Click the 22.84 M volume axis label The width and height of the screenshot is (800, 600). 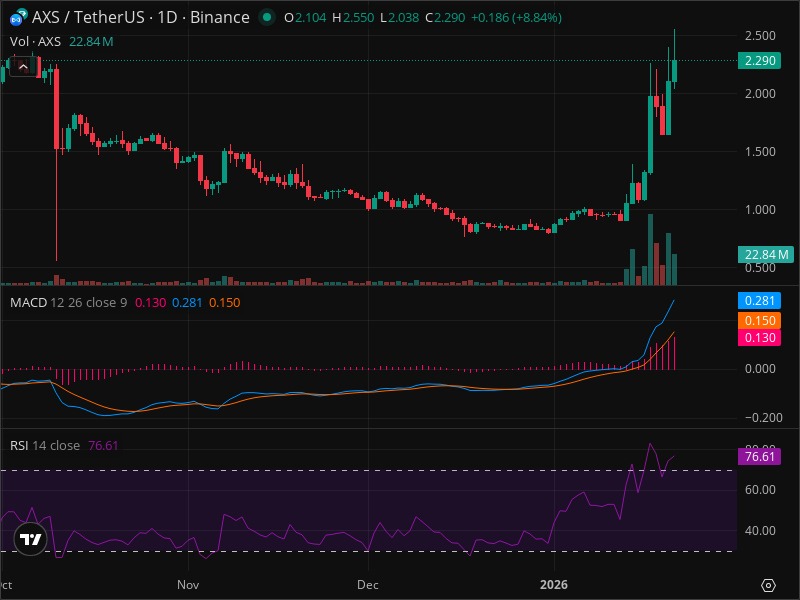[765, 254]
